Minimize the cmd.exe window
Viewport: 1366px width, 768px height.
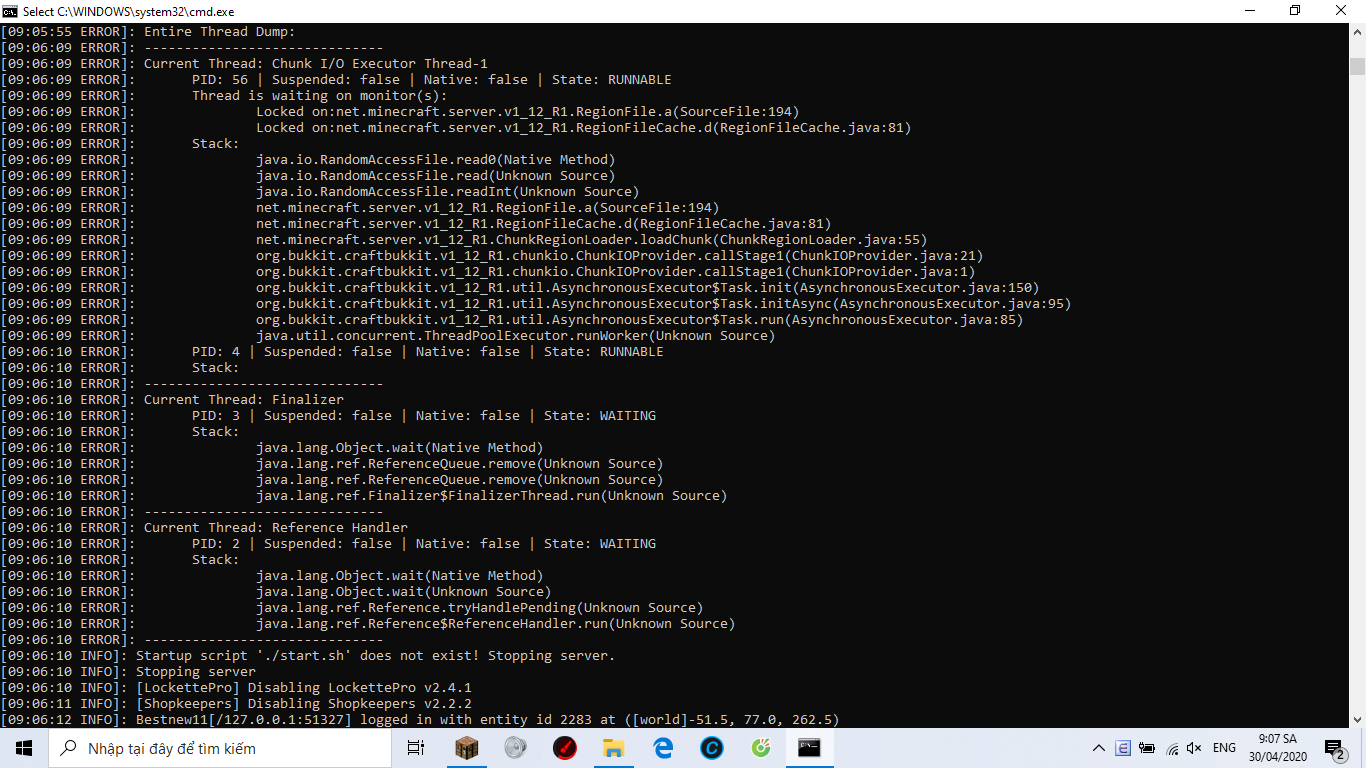point(1249,11)
